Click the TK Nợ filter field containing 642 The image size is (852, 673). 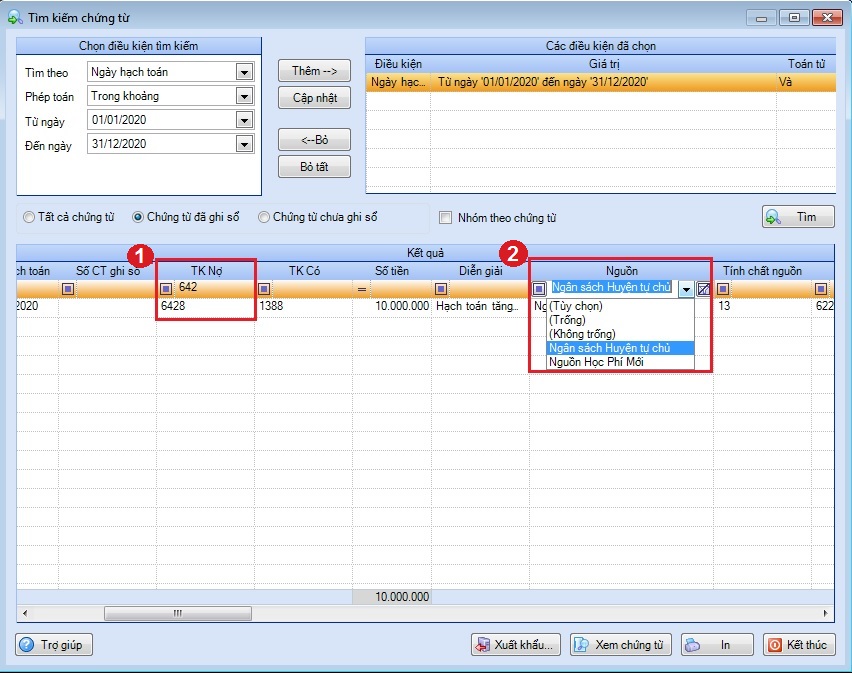(214, 287)
